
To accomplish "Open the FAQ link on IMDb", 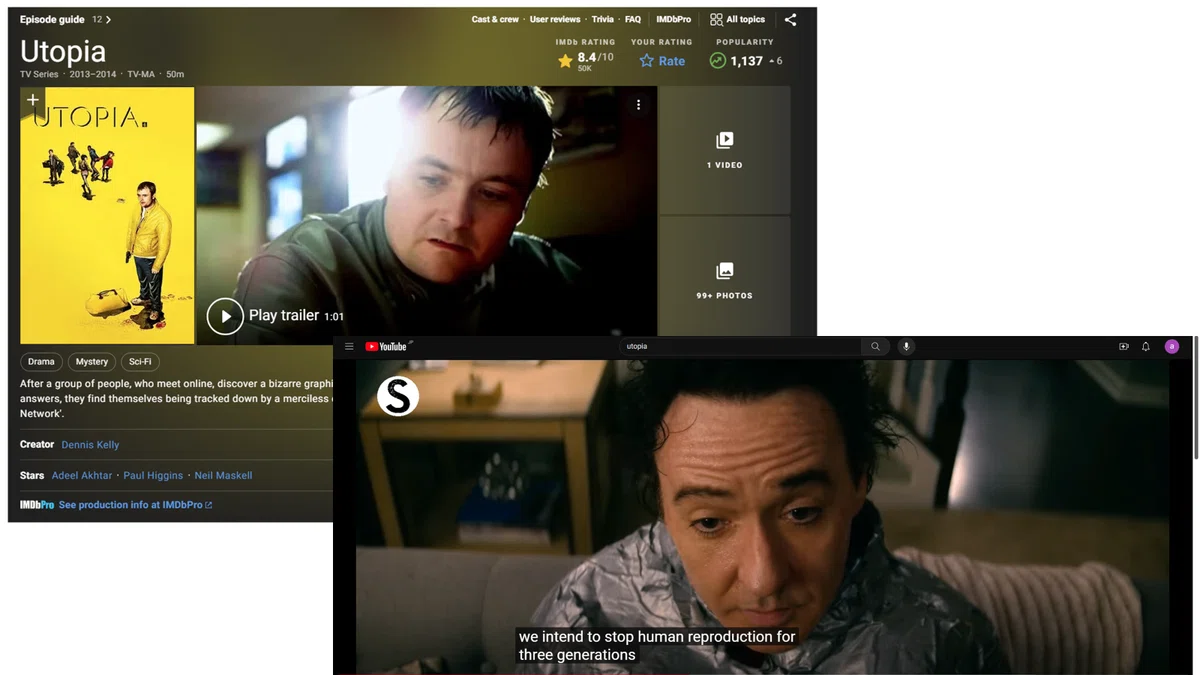I will 633,19.
